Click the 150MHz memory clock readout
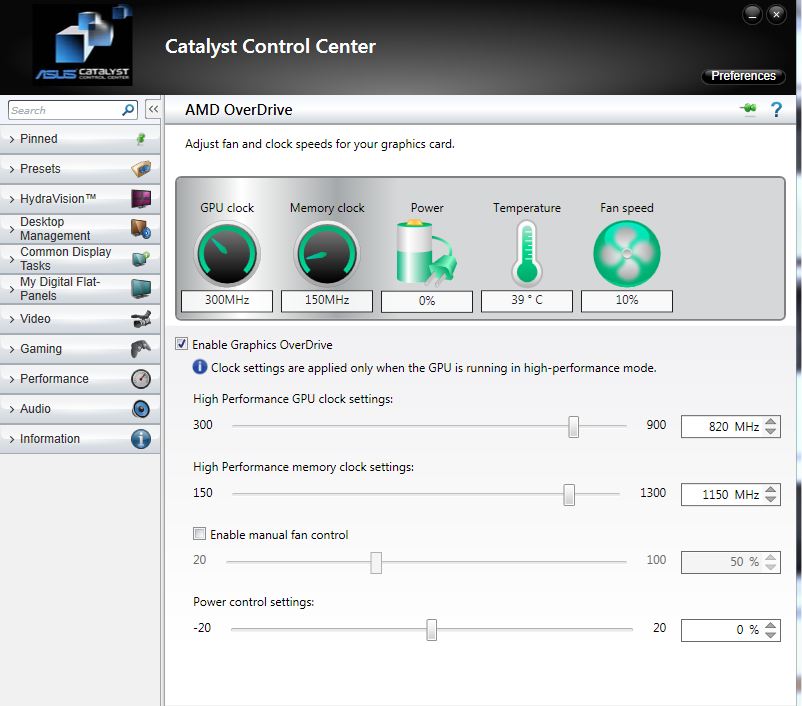 tap(327, 300)
